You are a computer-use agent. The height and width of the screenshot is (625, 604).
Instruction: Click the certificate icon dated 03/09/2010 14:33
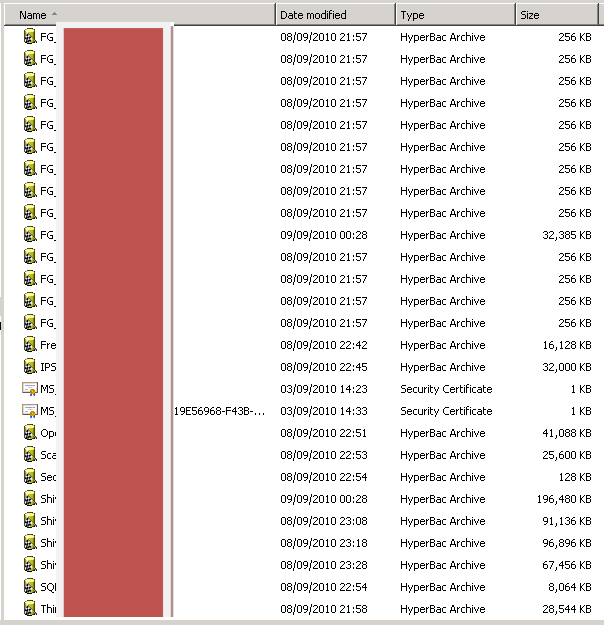29,411
